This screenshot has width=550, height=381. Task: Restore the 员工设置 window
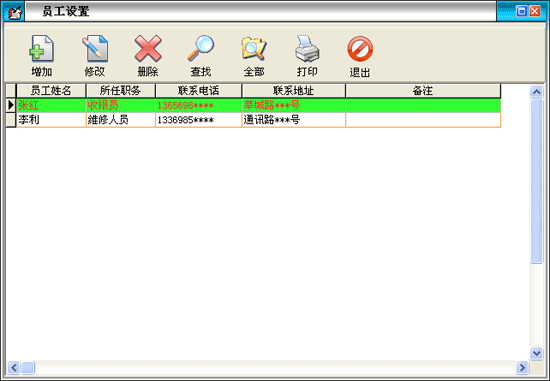(x=522, y=11)
